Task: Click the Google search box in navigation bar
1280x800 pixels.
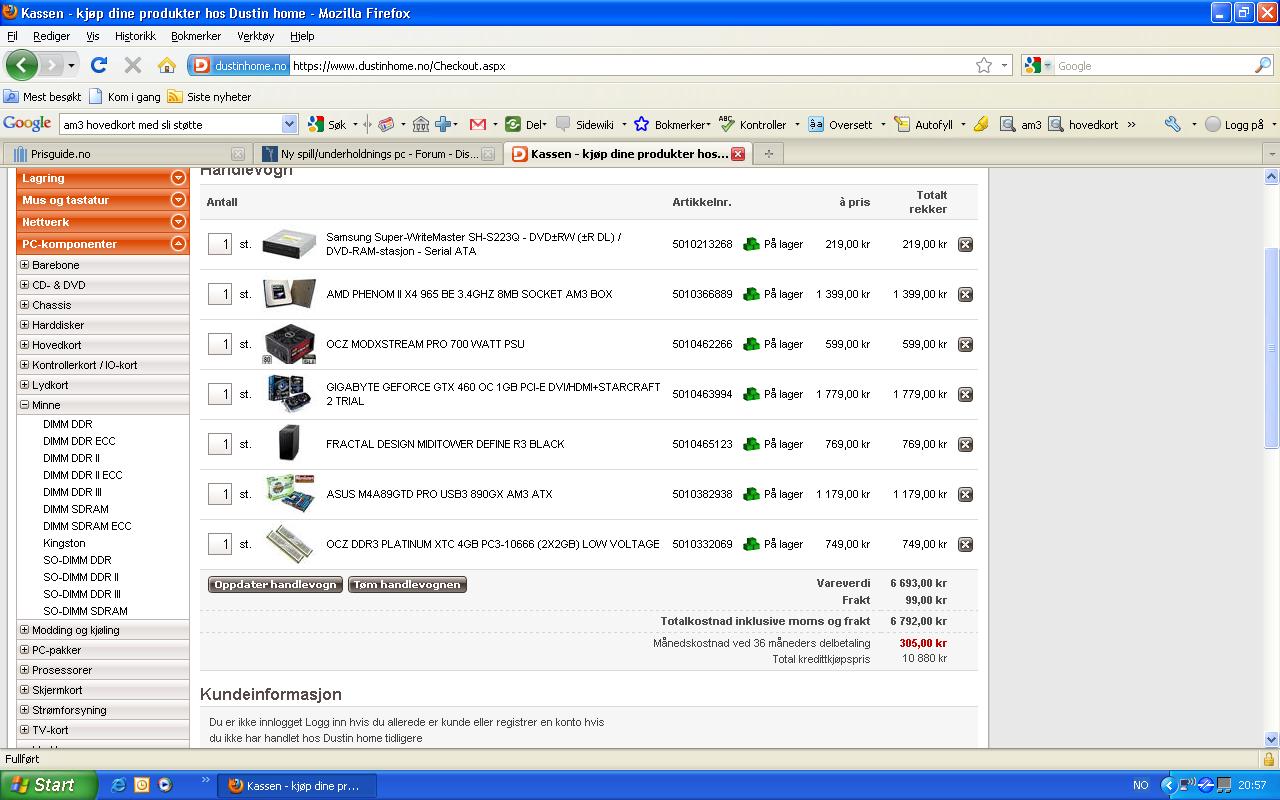Action: [x=1153, y=66]
